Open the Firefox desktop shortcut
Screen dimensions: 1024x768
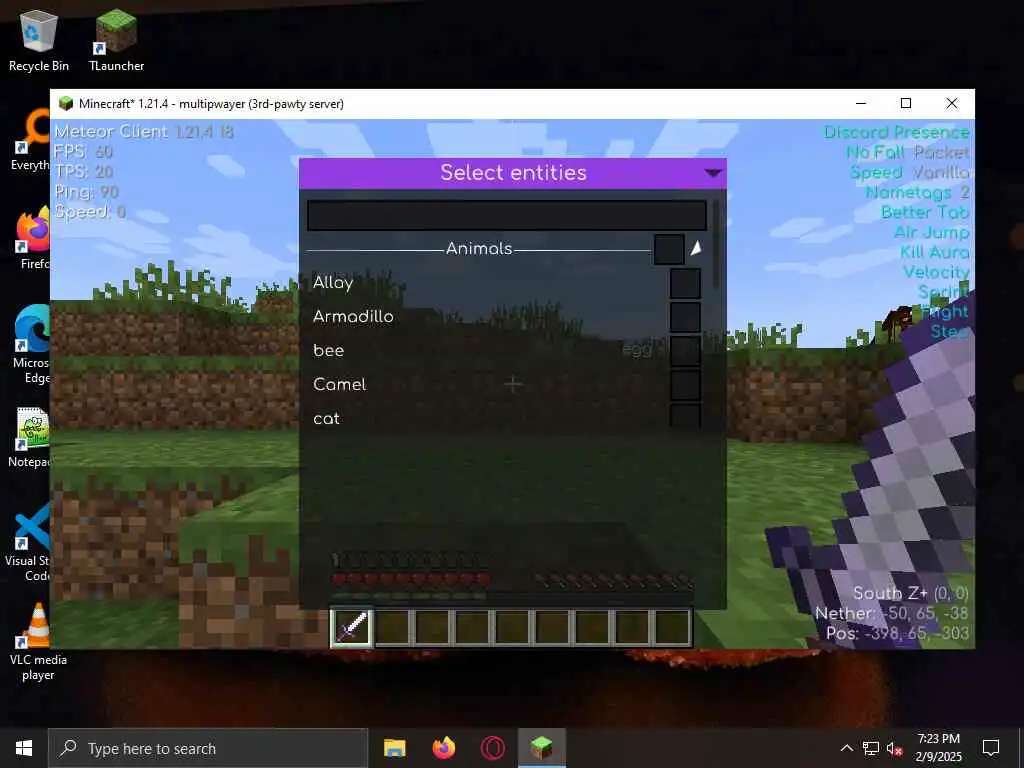tap(33, 238)
